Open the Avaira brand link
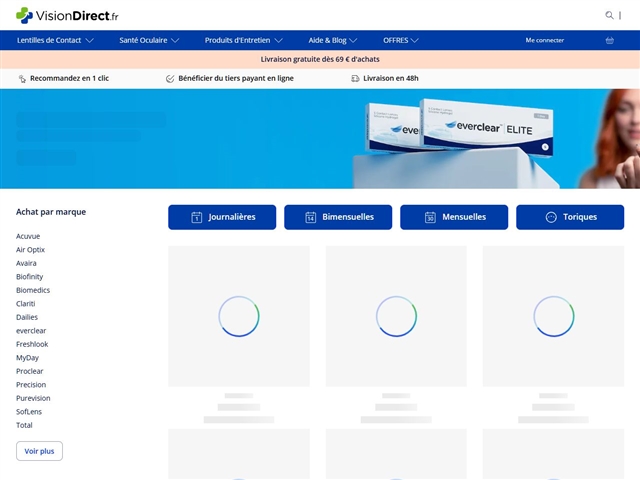The image size is (640, 480). 26,263
